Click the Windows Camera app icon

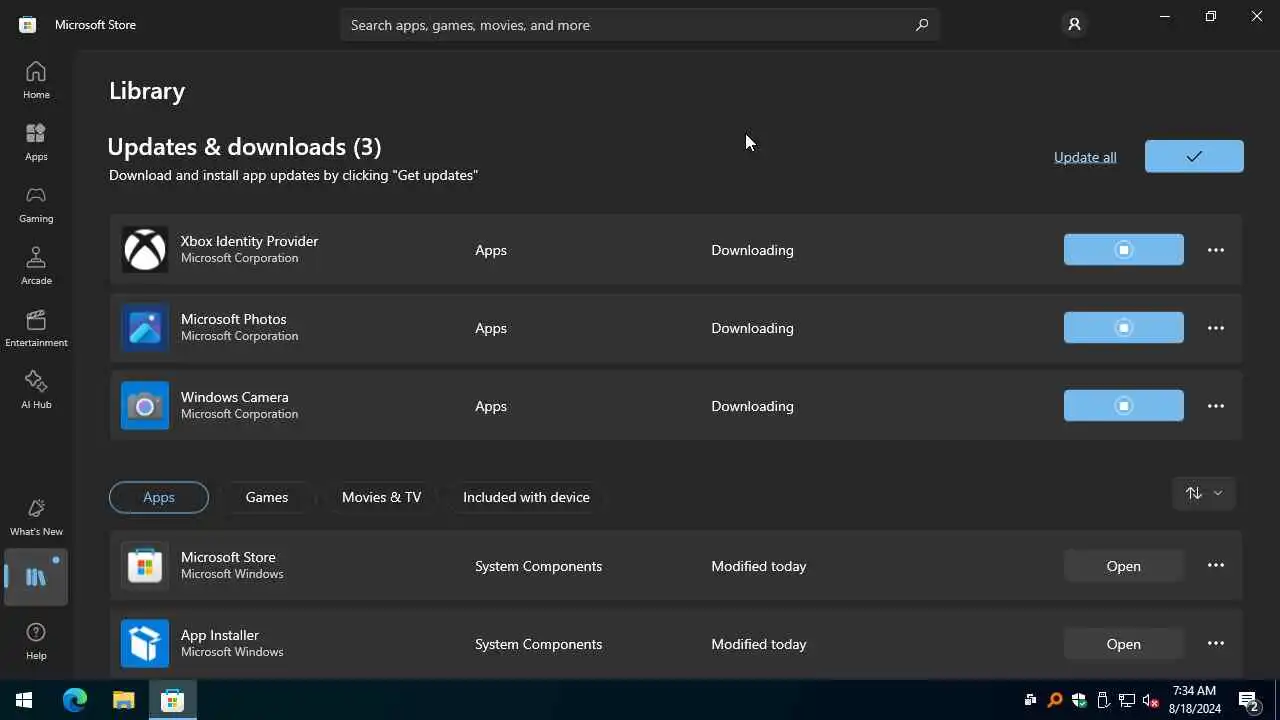click(145, 405)
